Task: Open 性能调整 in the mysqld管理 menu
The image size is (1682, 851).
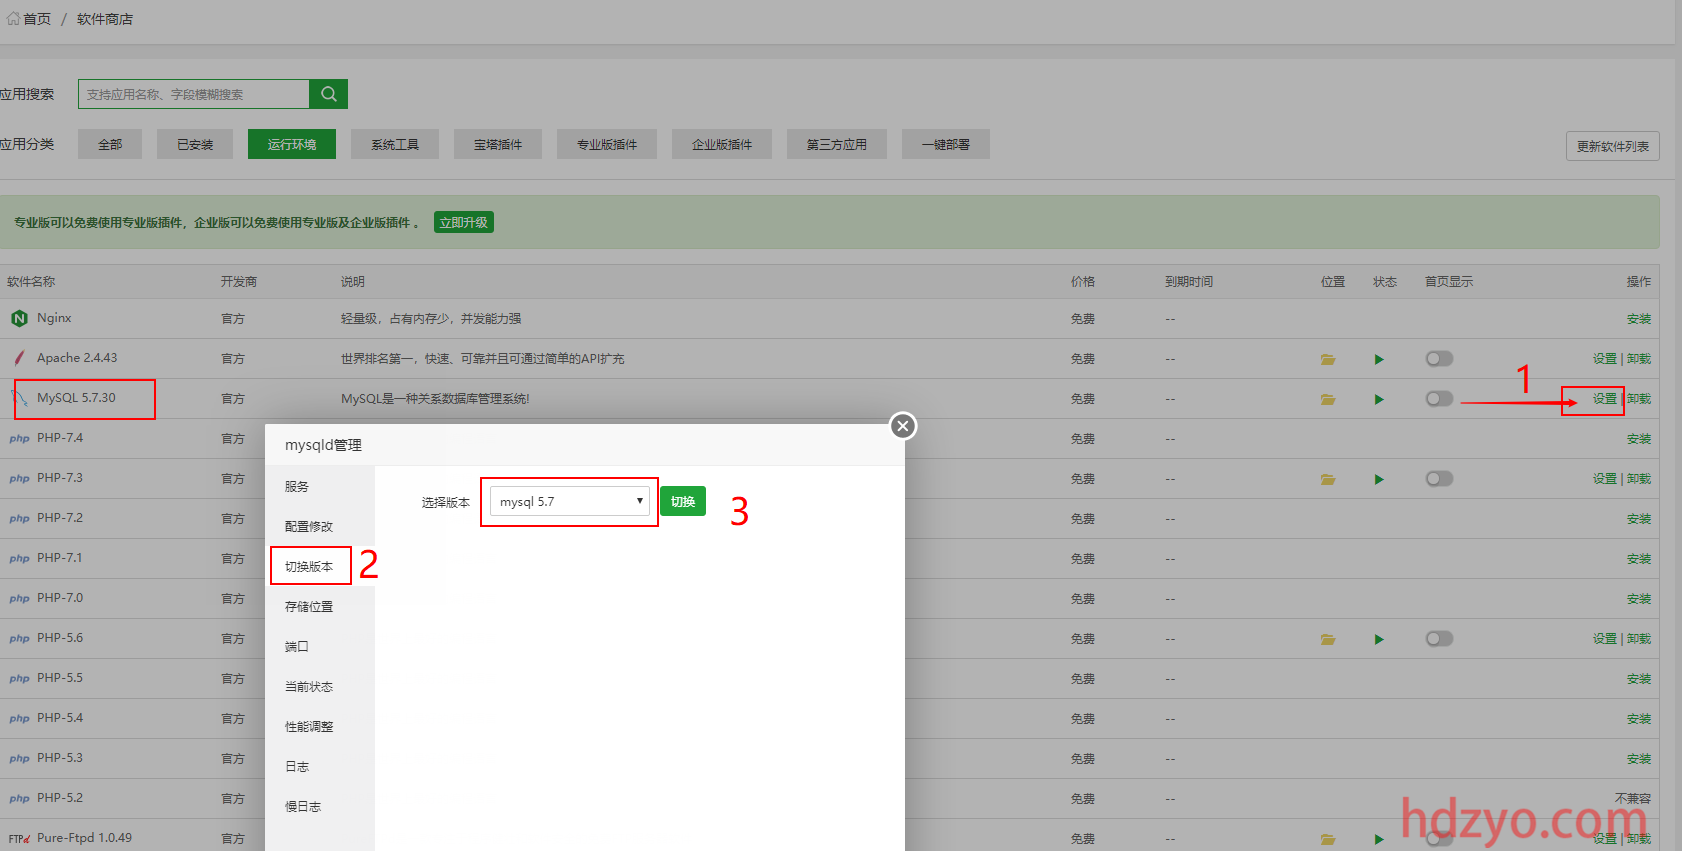Action: pos(320,727)
